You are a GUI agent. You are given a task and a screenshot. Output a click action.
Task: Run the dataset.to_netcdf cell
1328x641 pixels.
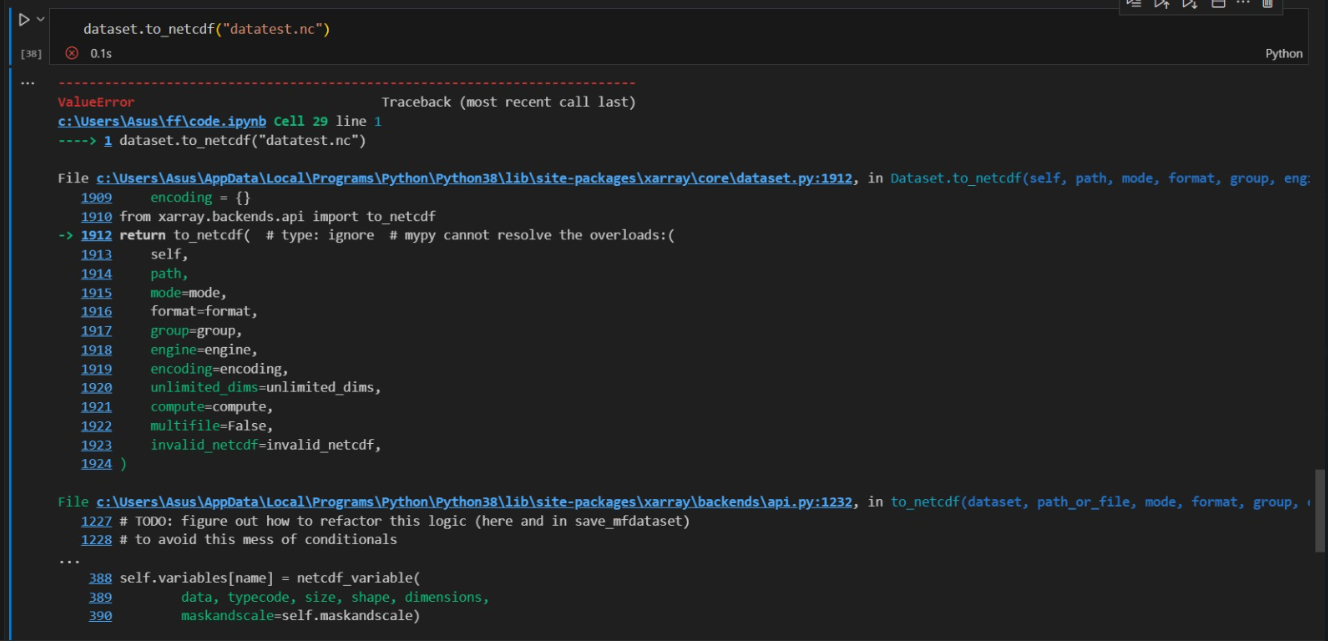pyautogui.click(x=23, y=18)
